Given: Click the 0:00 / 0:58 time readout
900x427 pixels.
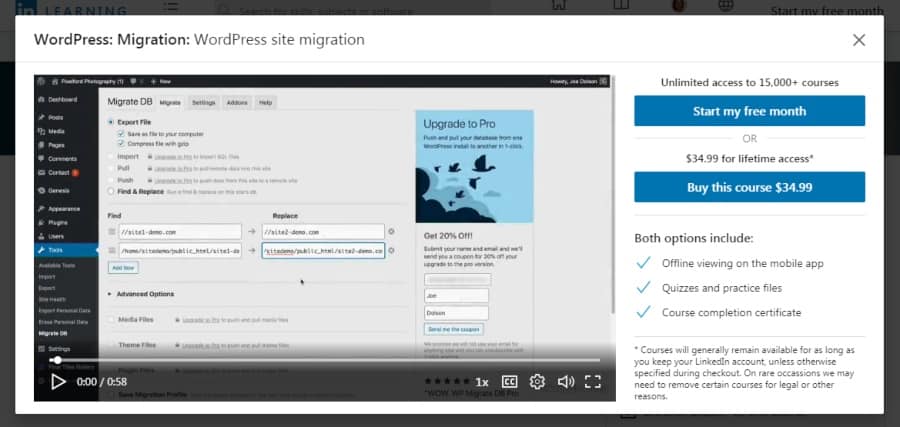Looking at the screenshot, I should coord(102,382).
